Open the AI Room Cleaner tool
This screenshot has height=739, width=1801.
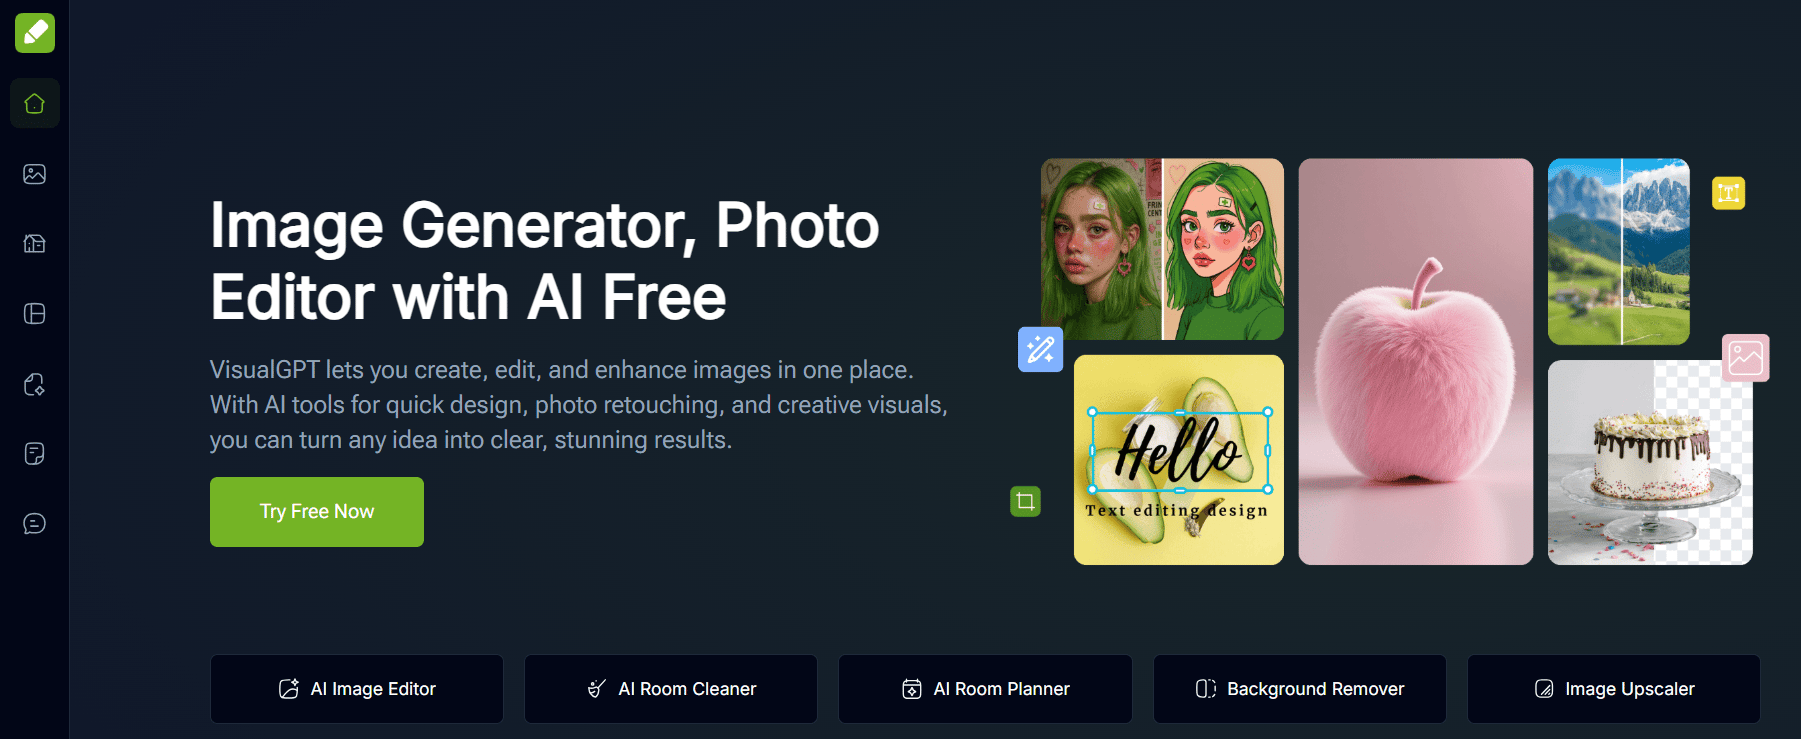pyautogui.click(x=671, y=689)
